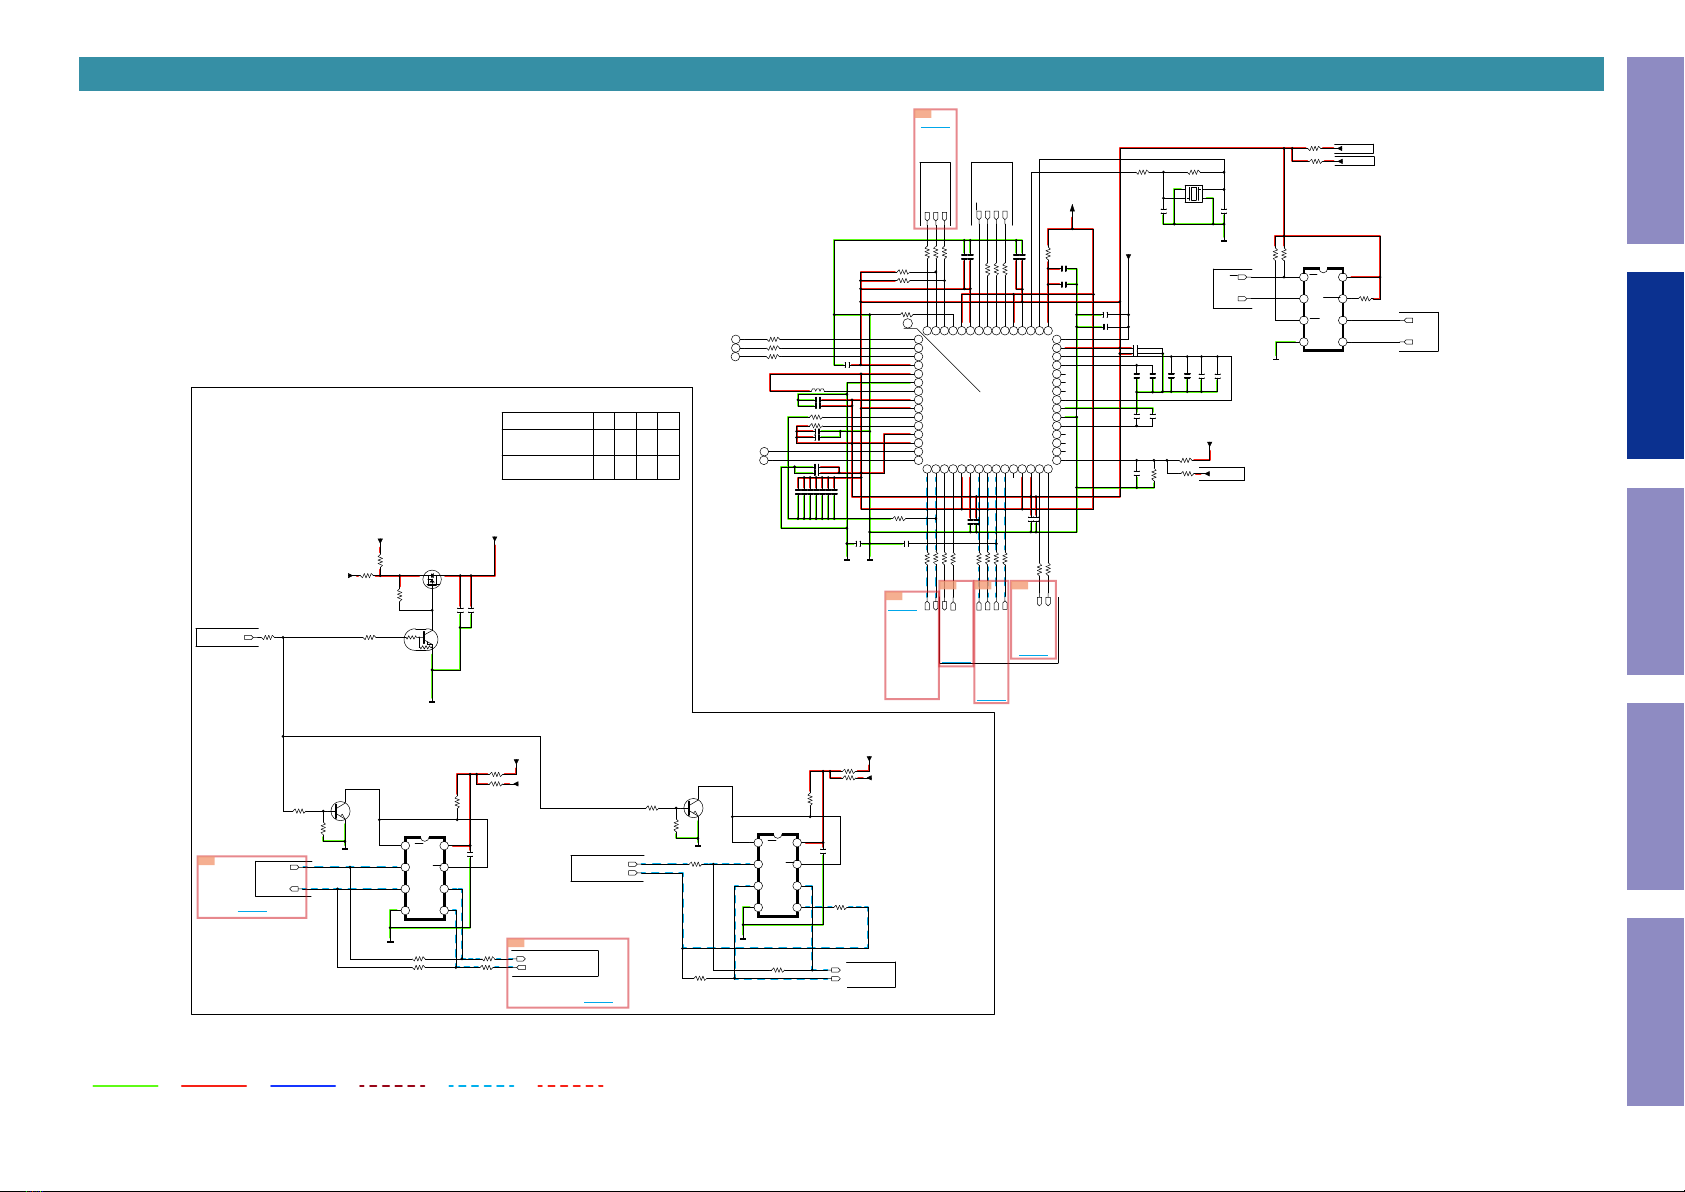Image resolution: width=1685 pixels, height=1192 pixels.
Task: Click the NPN transistor beside the lower-right 8-pin IC
Action: [x=693, y=807]
